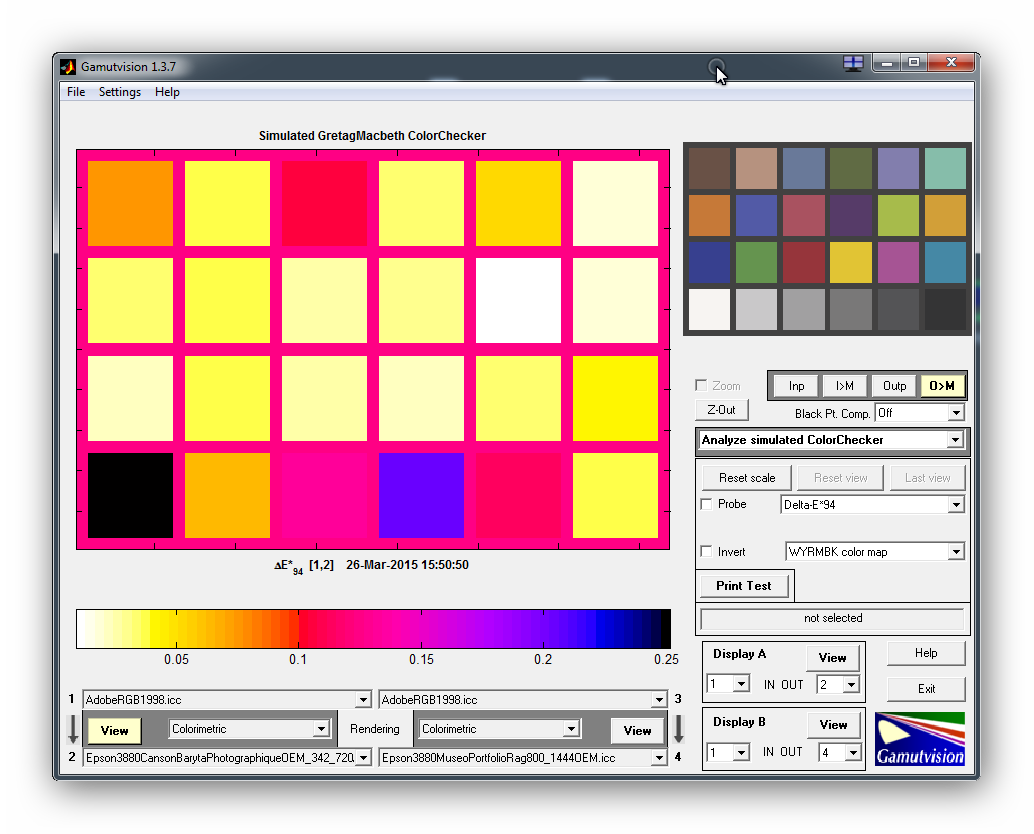Open the Delta-E*94 metric dropdown
The image size is (1034, 834).
pyautogui.click(x=873, y=505)
